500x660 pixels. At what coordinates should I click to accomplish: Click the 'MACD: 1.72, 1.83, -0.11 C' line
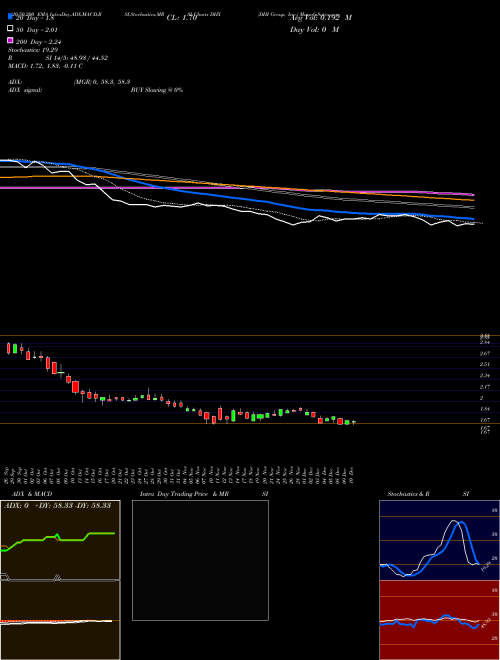pyautogui.click(x=45, y=66)
